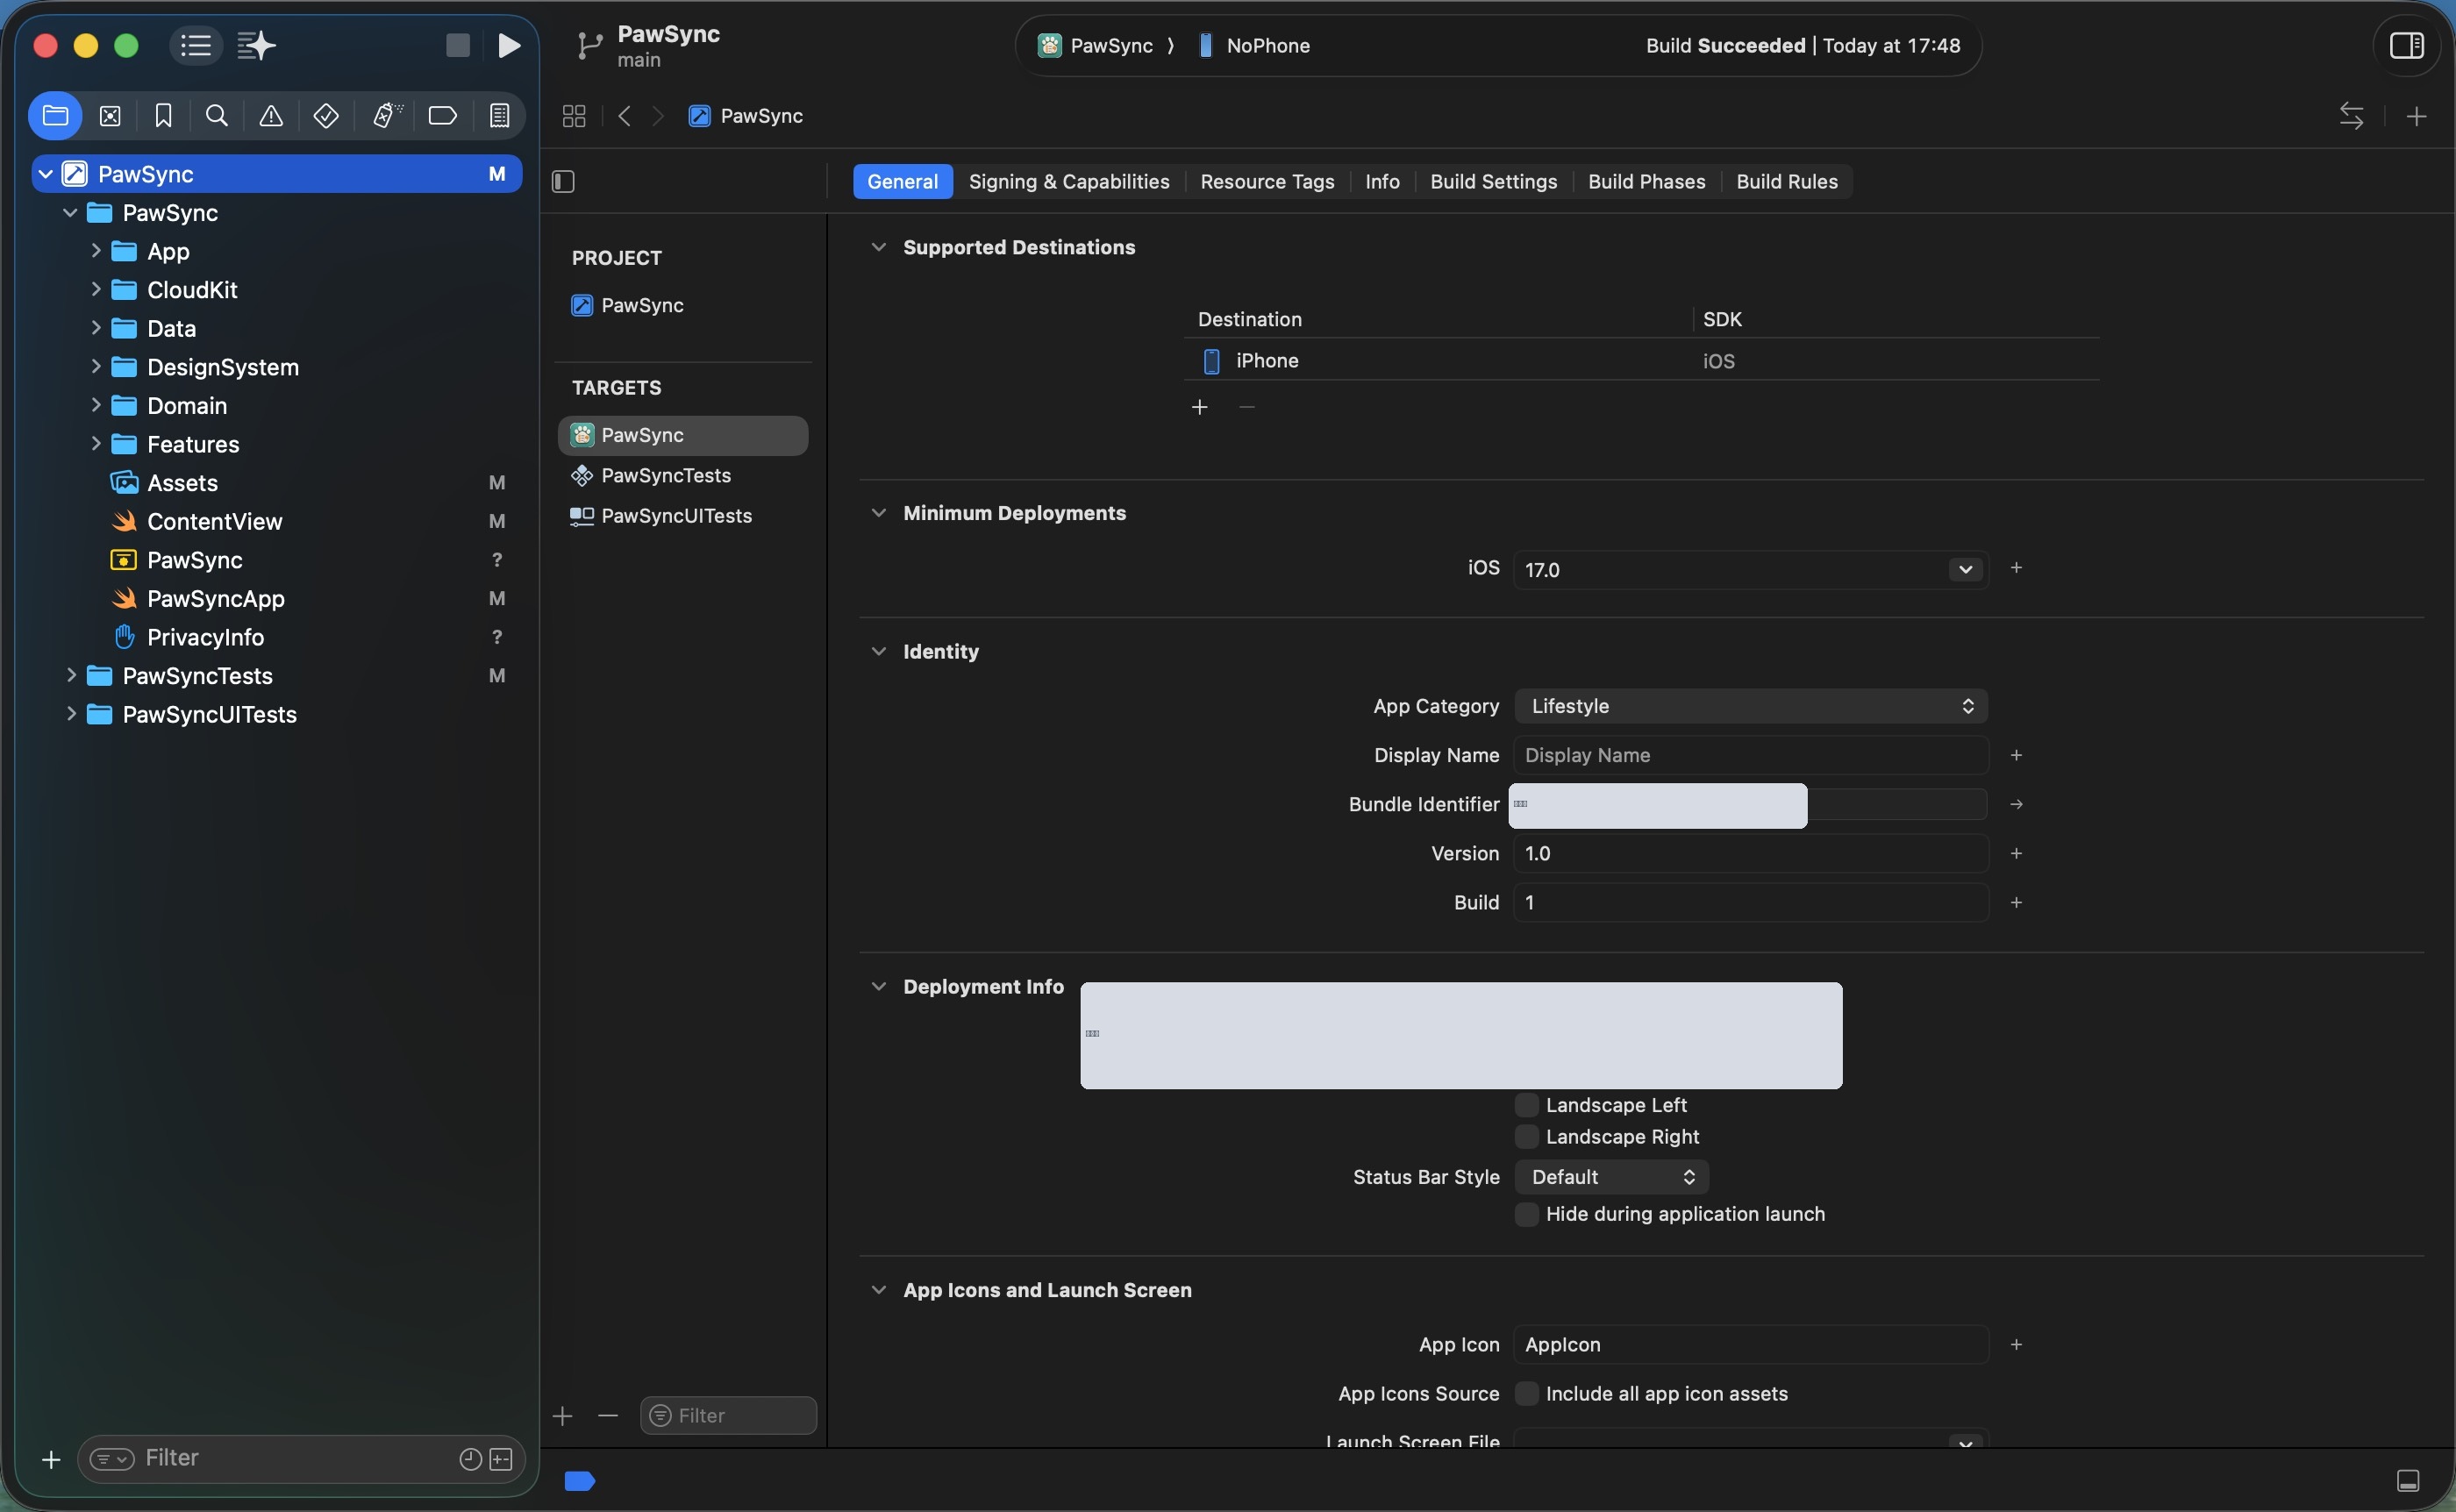Check Include all app icon assets

pos(1526,1394)
